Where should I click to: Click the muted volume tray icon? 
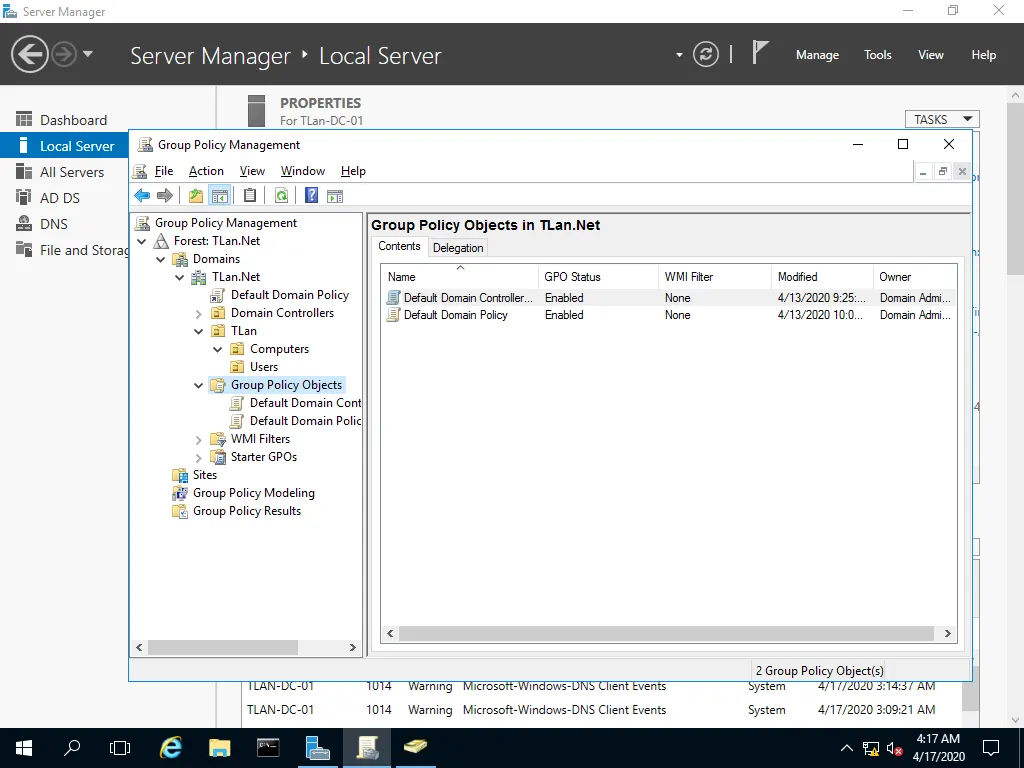click(894, 748)
